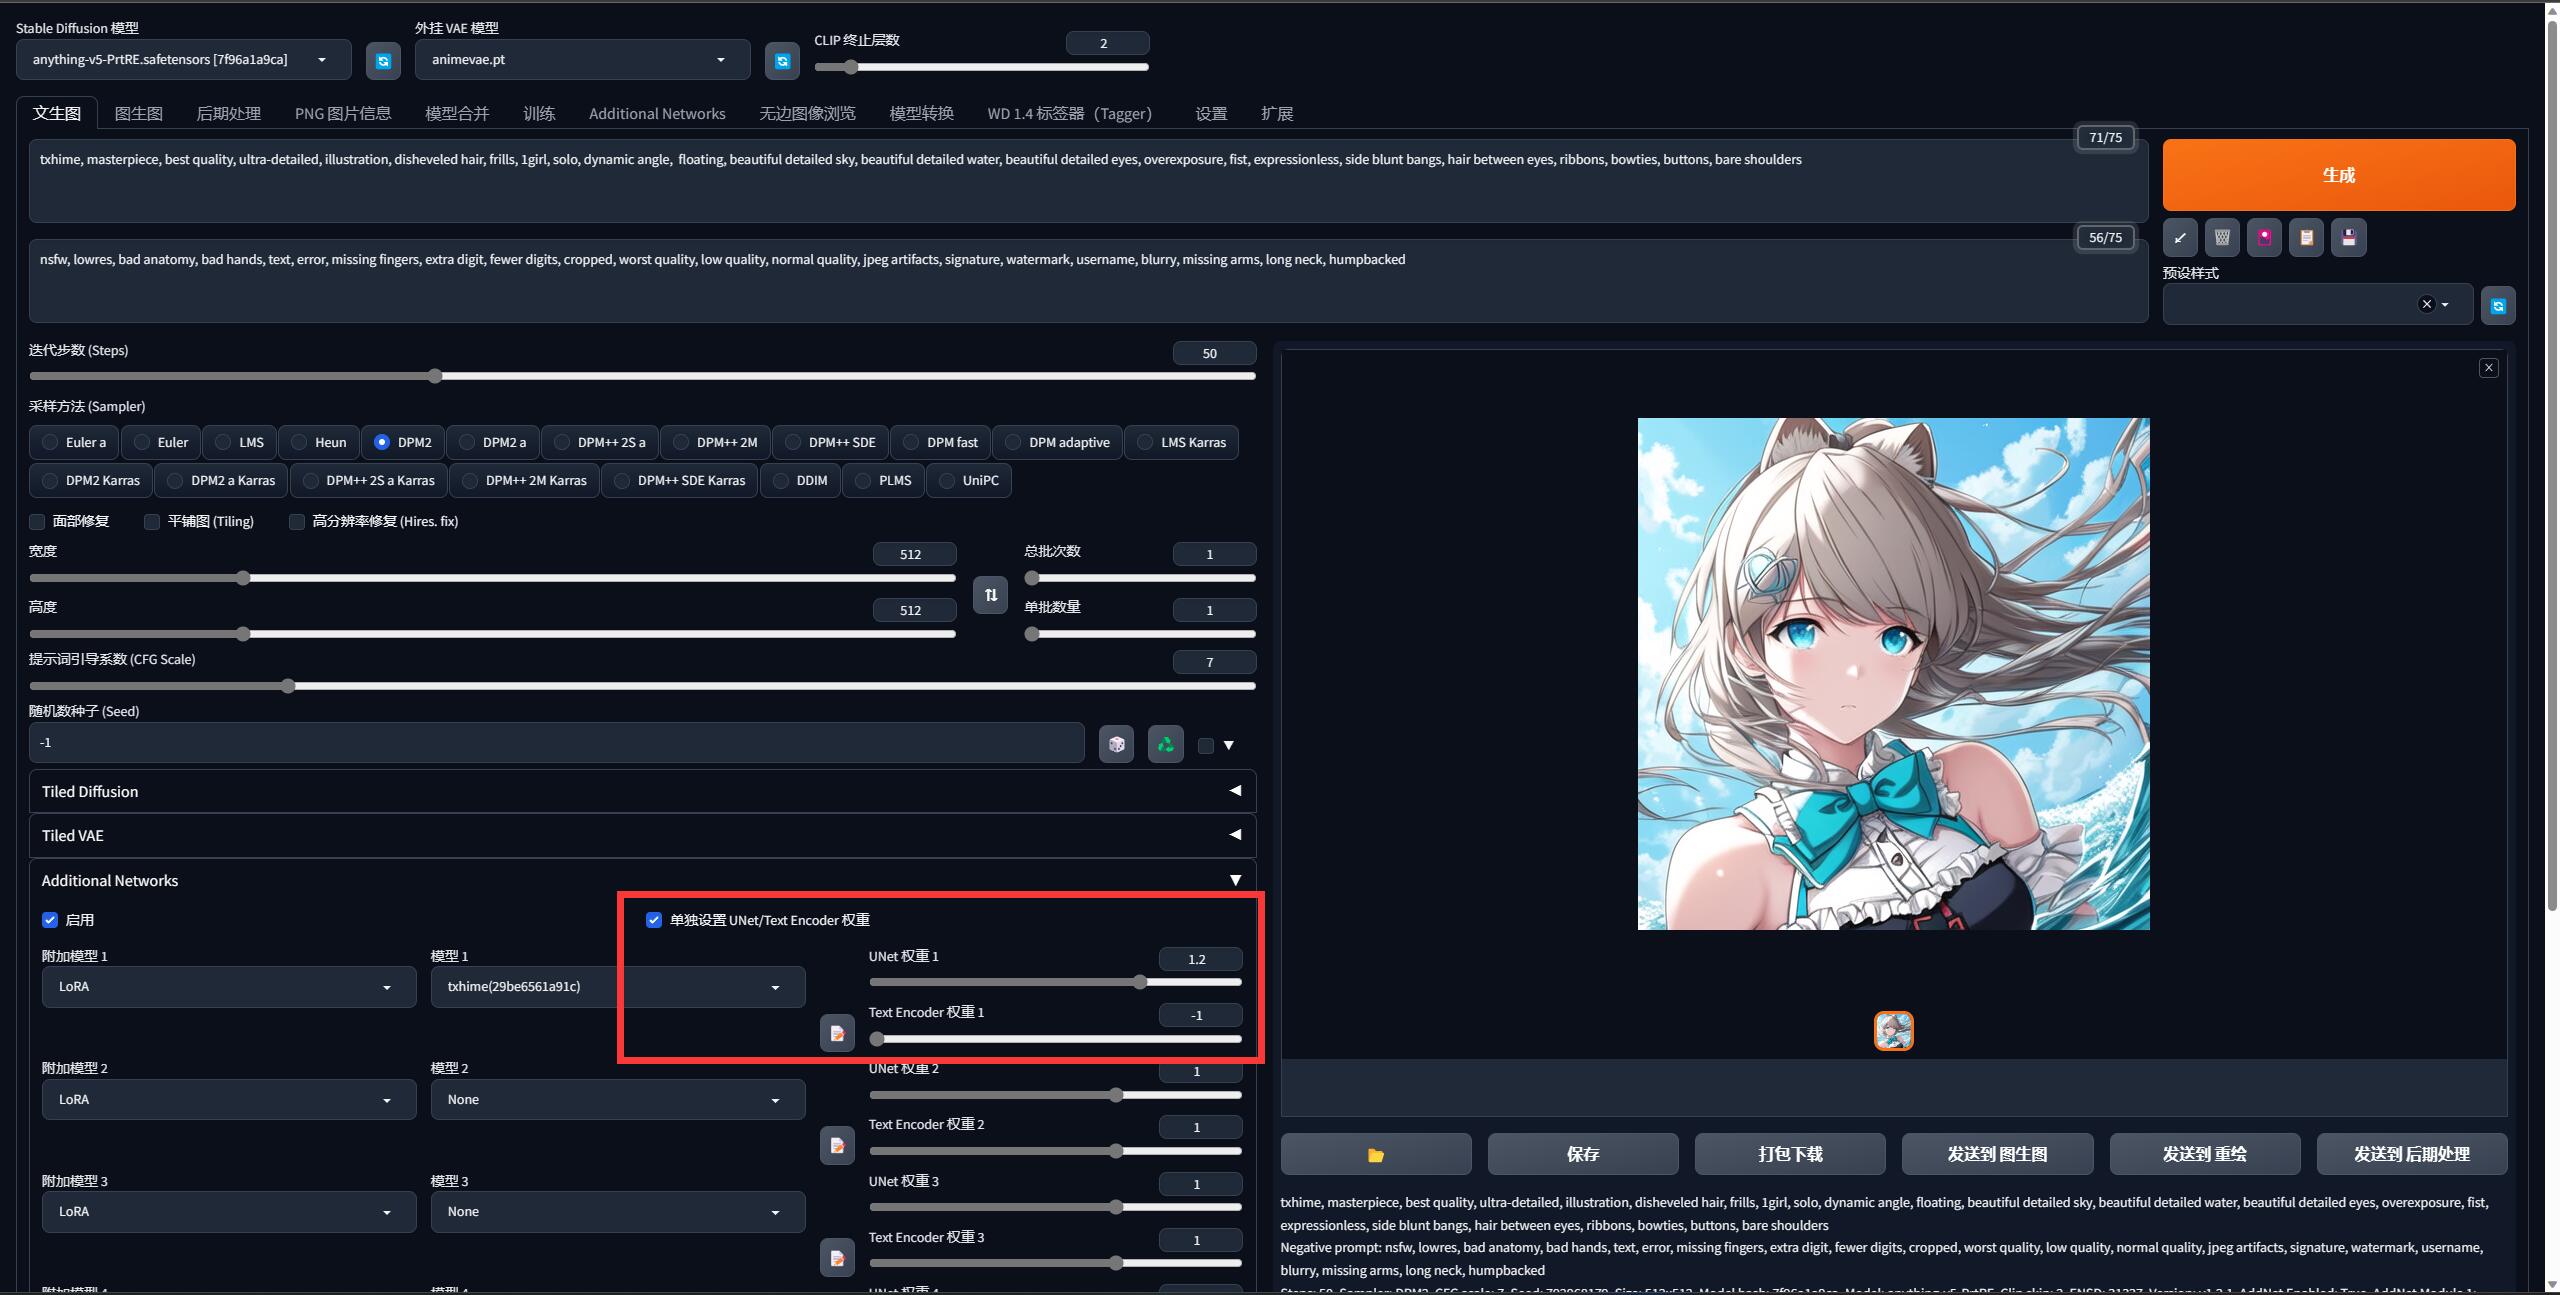
Task: Open extra networks with the pink icon
Action: coord(2264,237)
